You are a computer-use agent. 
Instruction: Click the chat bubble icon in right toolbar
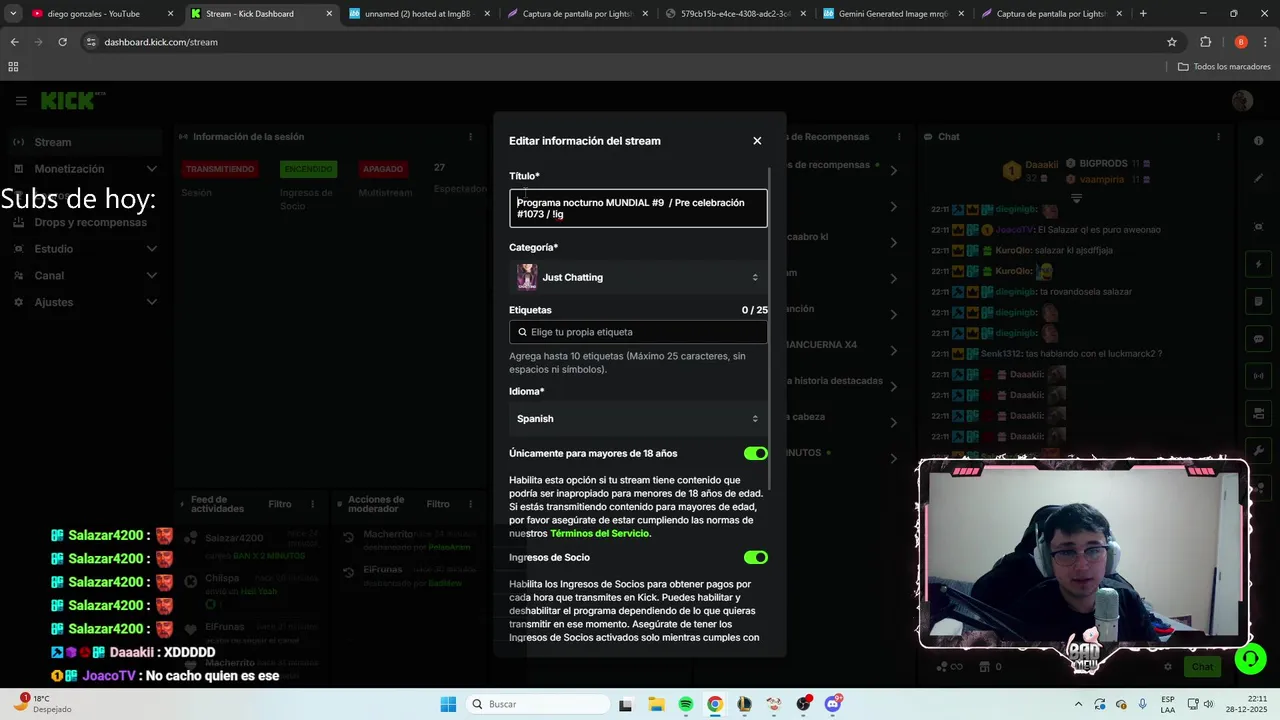[x=1259, y=339]
